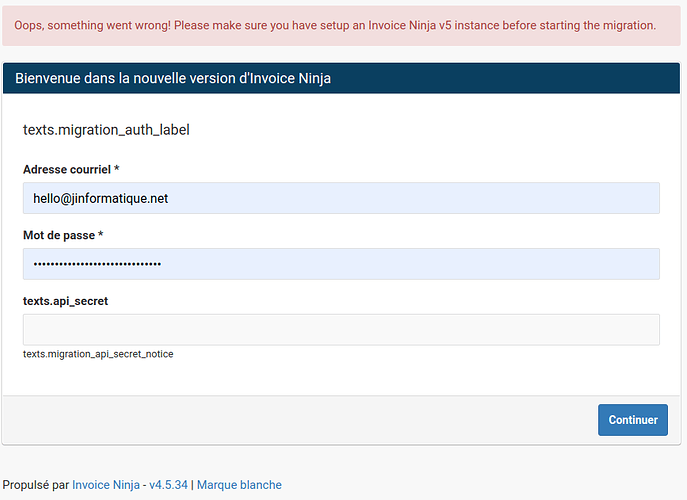This screenshot has height=500, width=687.
Task: Click the gray footer bar left of Continuer
Action: click(x=300, y=420)
